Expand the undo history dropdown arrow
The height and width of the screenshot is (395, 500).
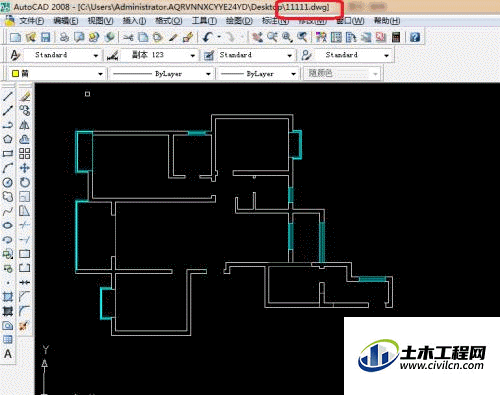pos(219,37)
